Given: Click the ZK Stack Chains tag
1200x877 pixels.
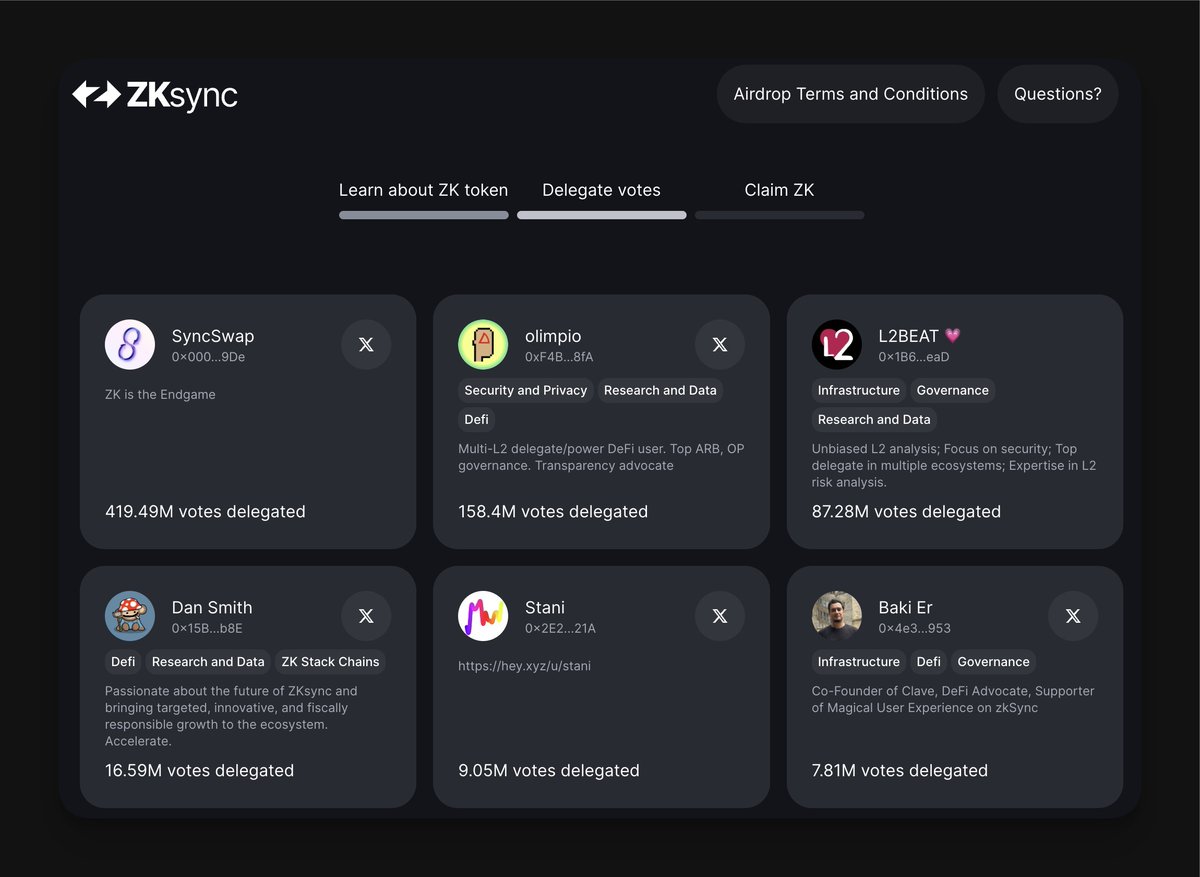Looking at the screenshot, I should click(x=331, y=661).
